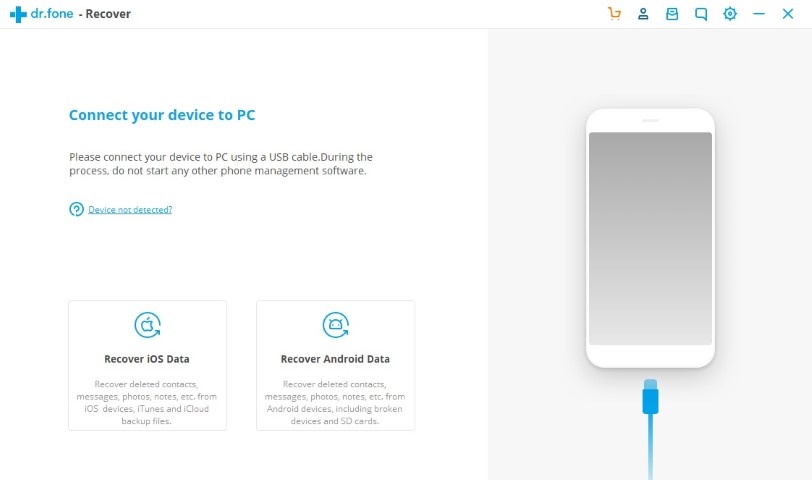This screenshot has width=812, height=480.
Task: Close the dr.fone Recover window
Action: click(788, 14)
